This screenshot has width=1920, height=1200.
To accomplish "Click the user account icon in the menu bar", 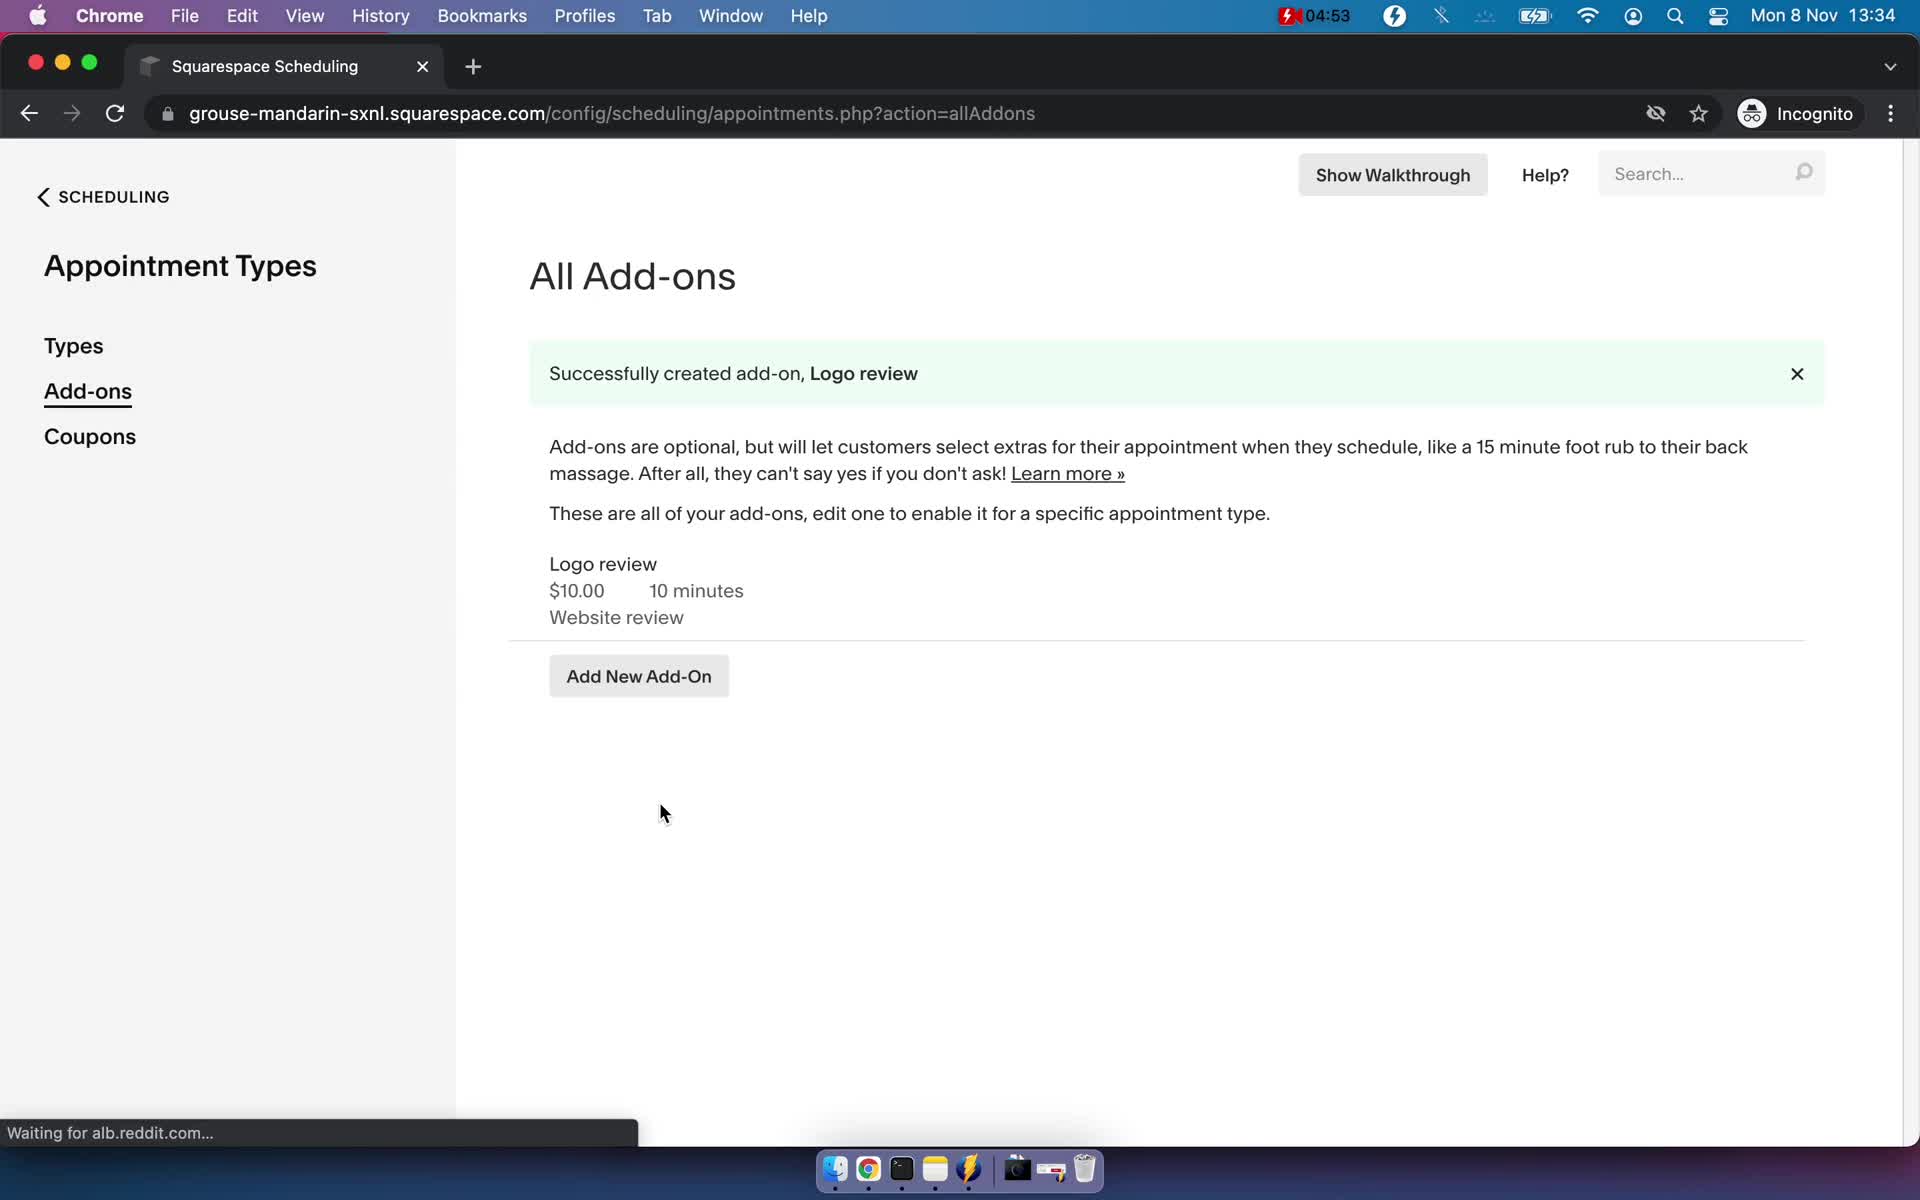I will coord(1633,16).
